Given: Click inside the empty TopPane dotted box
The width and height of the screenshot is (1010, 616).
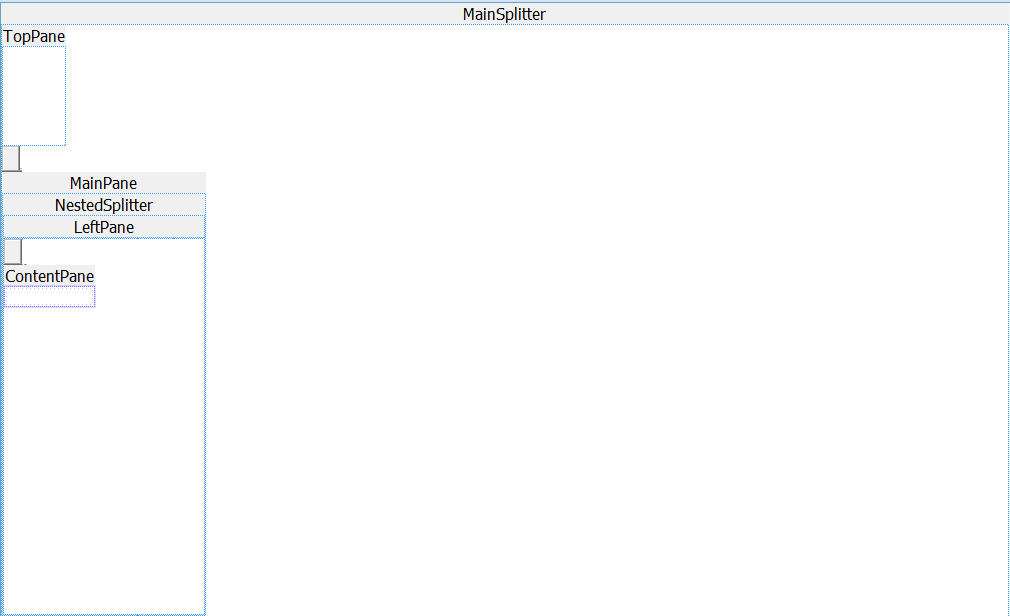Looking at the screenshot, I should coord(34,96).
